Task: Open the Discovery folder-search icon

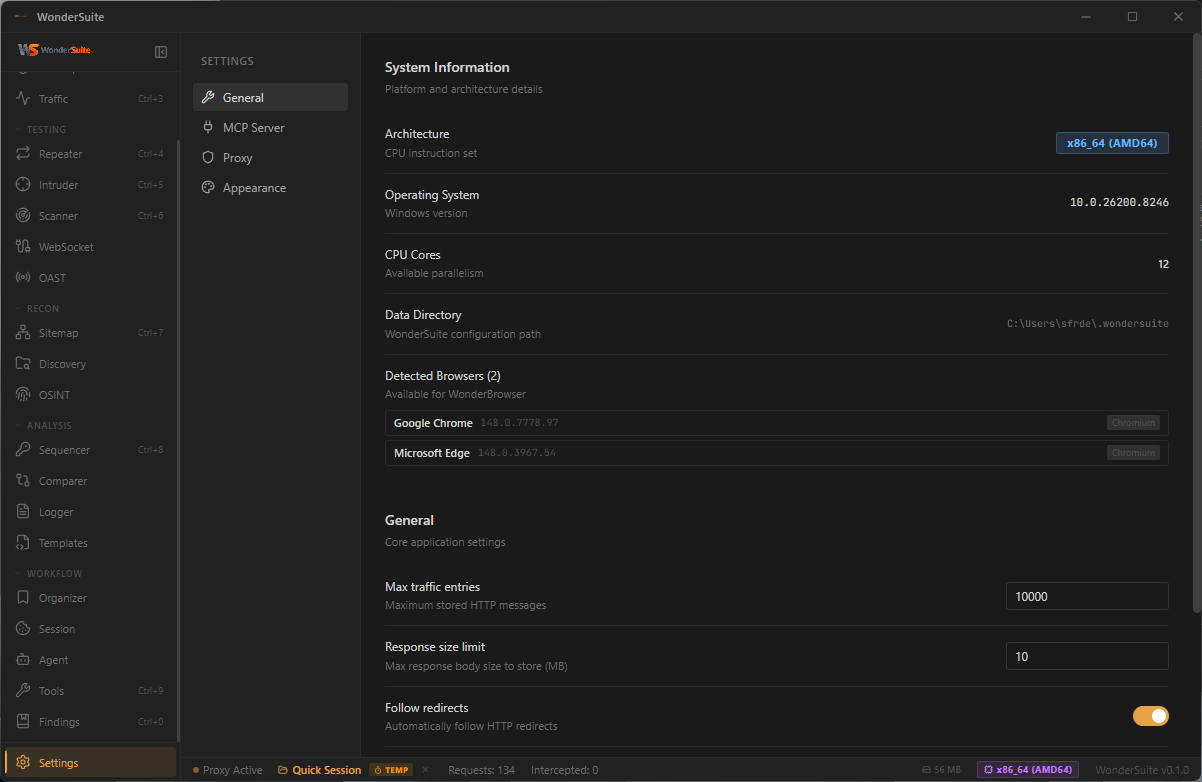Action: (x=23, y=364)
